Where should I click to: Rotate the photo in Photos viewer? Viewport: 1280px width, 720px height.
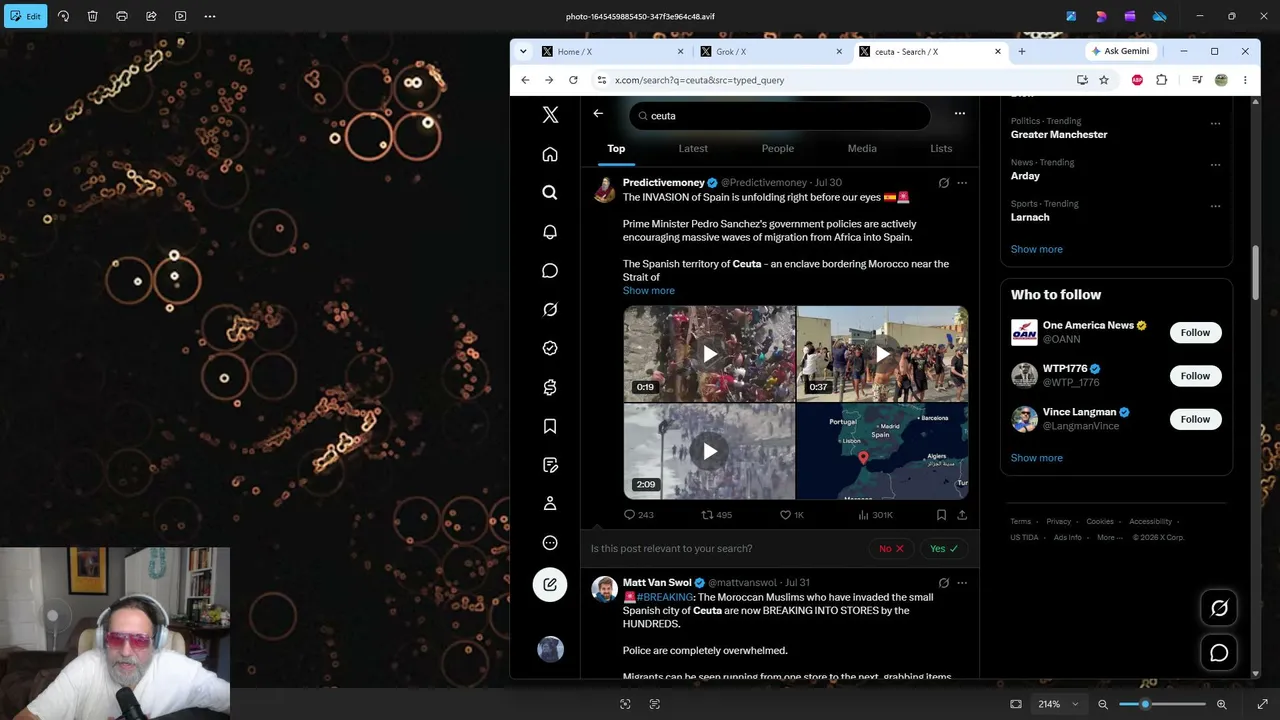tap(63, 16)
